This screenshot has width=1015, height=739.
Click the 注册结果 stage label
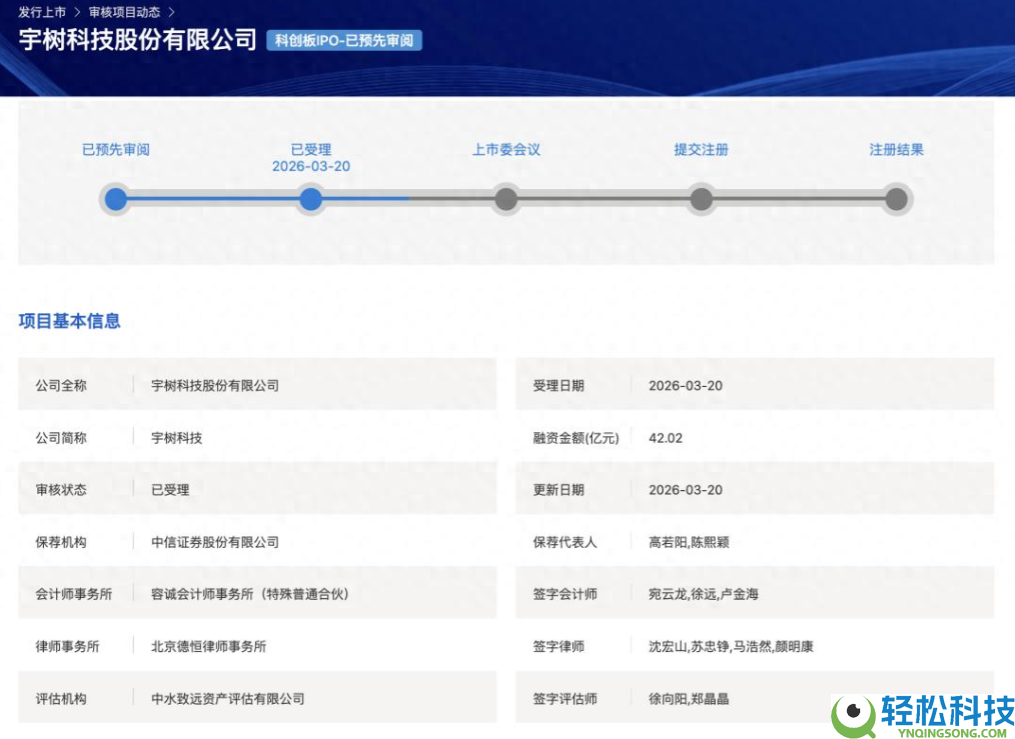pyautogui.click(x=896, y=149)
